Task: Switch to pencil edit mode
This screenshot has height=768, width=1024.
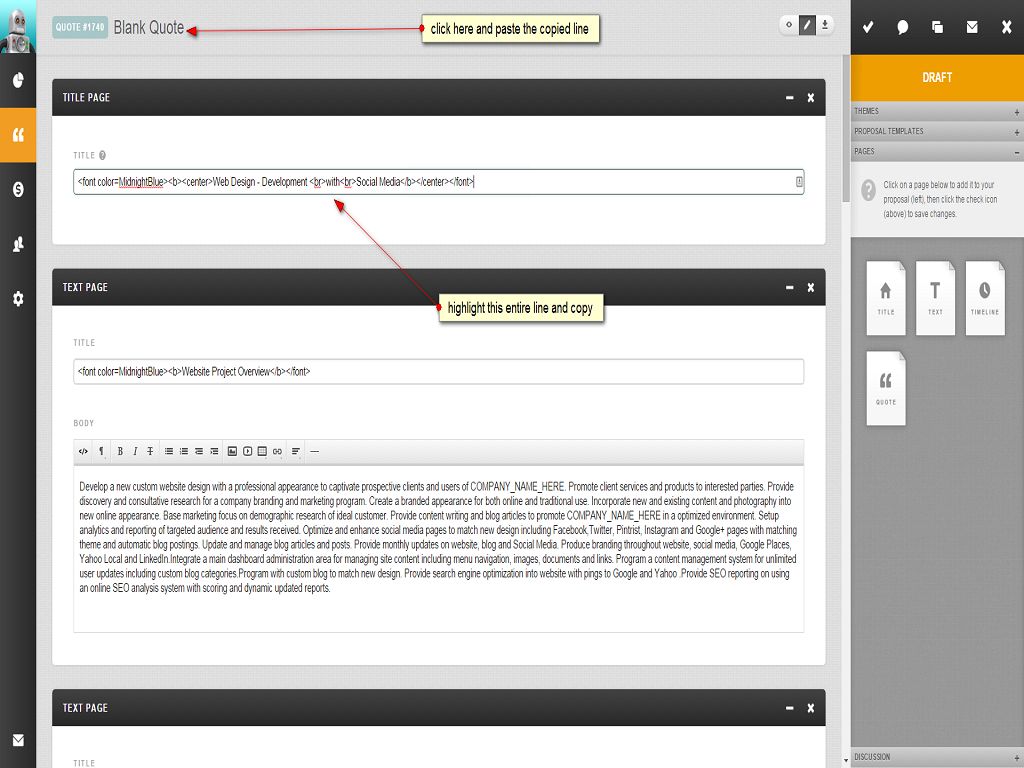Action: pyautogui.click(x=807, y=25)
